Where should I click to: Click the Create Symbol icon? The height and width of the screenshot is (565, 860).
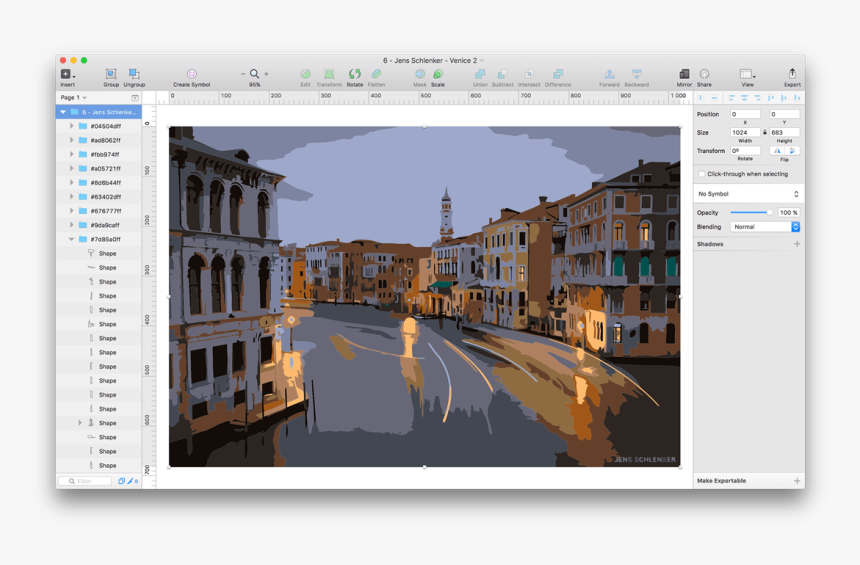click(191, 74)
